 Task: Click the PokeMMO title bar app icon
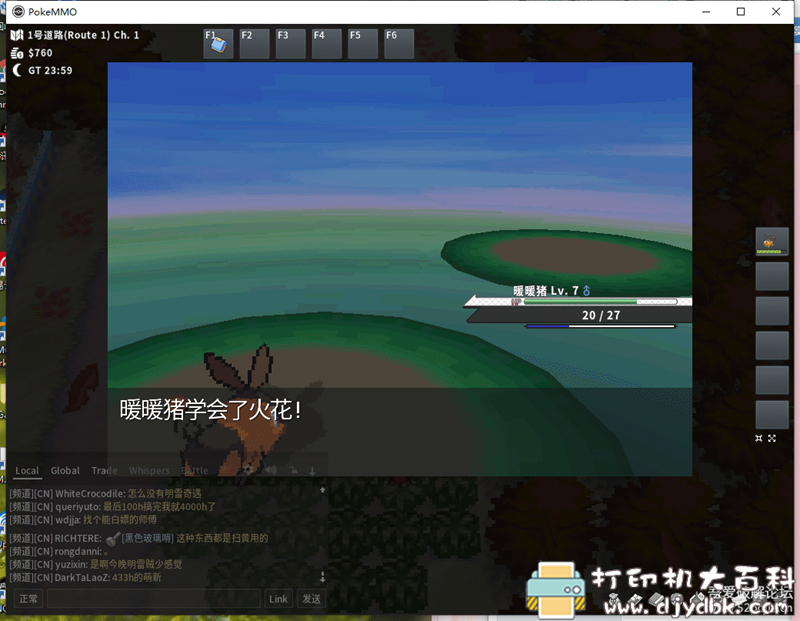click(x=18, y=11)
